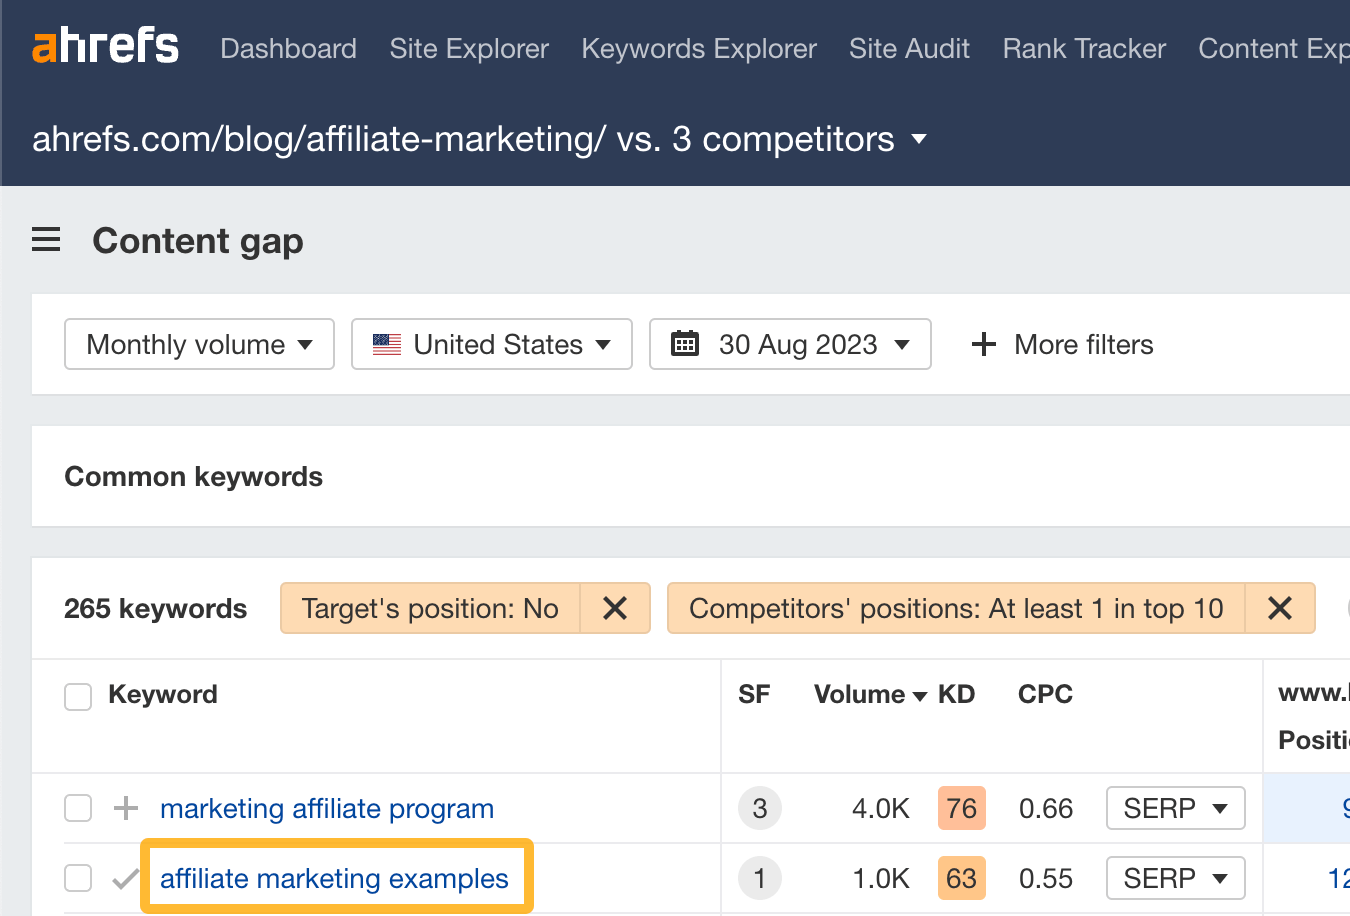This screenshot has width=1350, height=916.
Task: Click the orange KD 76 badge
Action: [x=961, y=808]
